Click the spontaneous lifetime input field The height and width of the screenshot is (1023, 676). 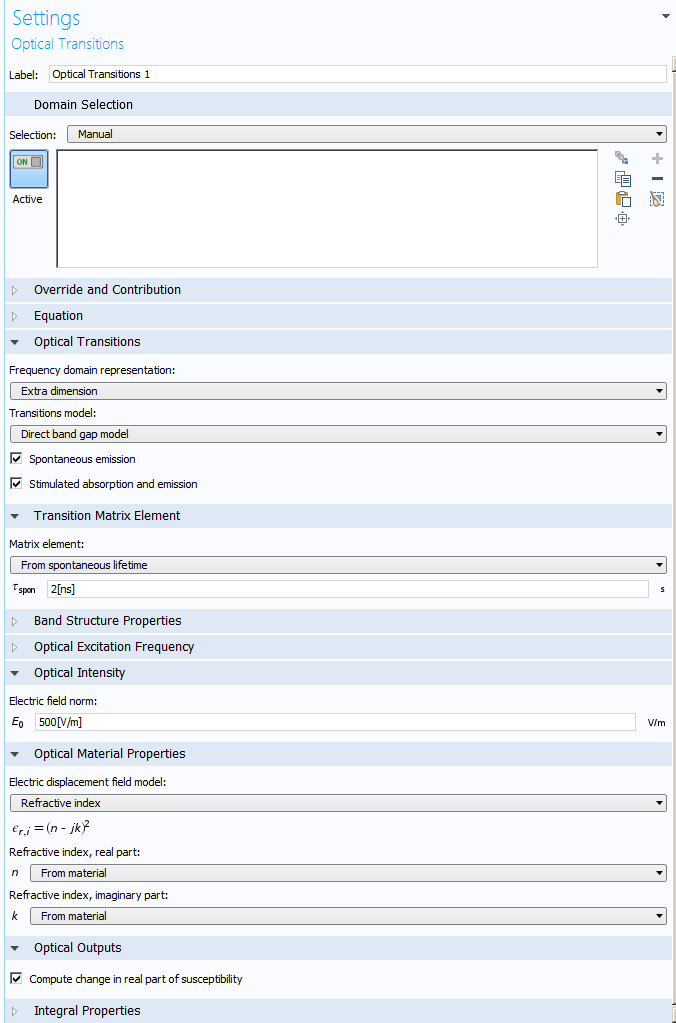[347, 589]
